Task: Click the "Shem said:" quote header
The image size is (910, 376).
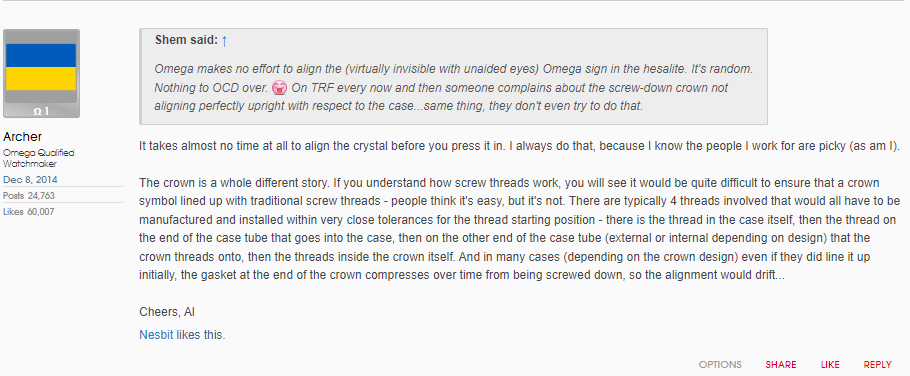Action: click(186, 41)
